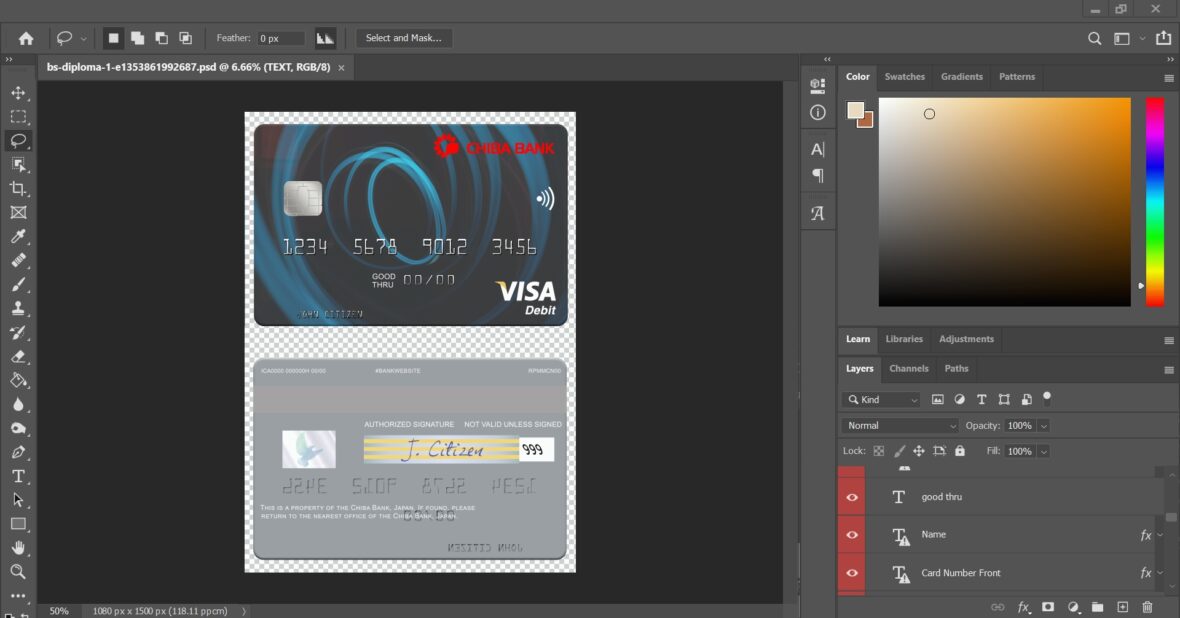Select the Eyedropper tool

coord(18,236)
